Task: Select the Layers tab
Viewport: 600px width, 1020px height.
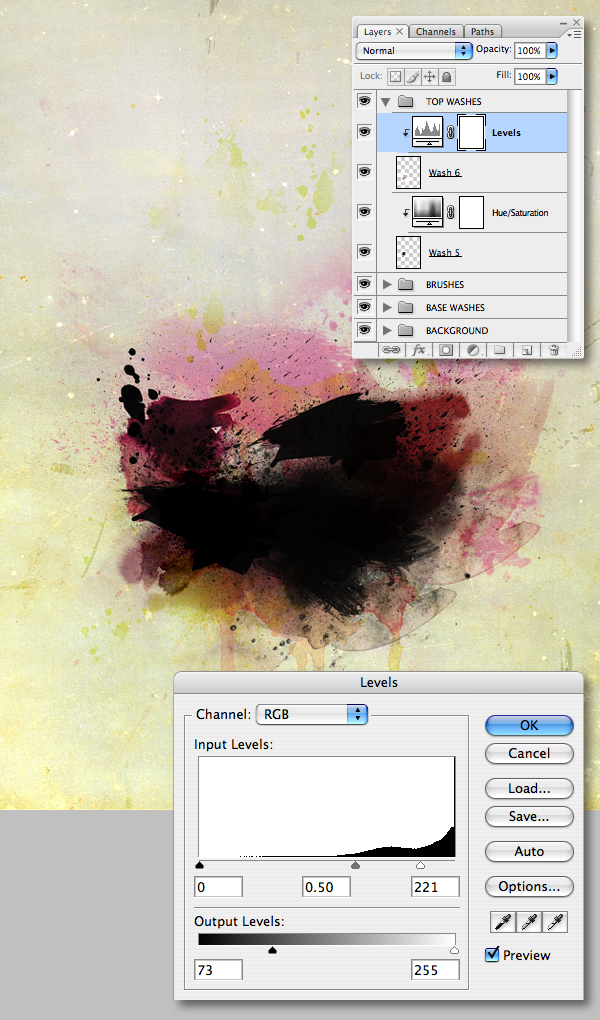Action: pos(377,31)
